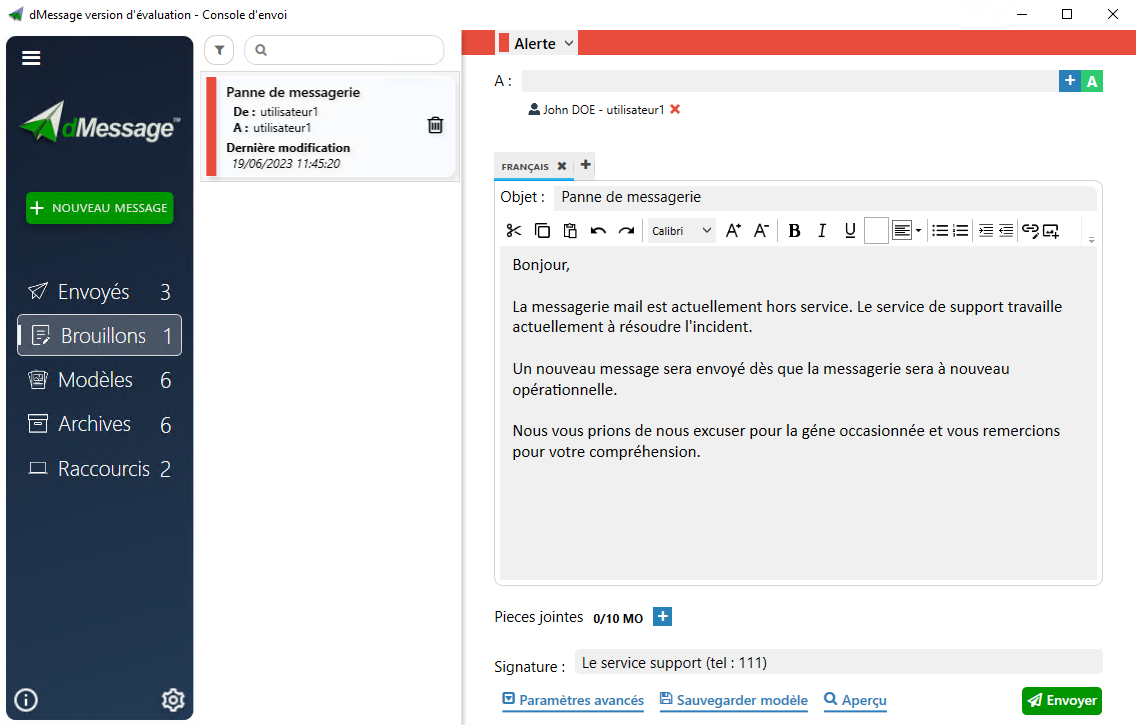
Task: Click the Paste icon in the editor toolbar
Action: click(x=570, y=230)
